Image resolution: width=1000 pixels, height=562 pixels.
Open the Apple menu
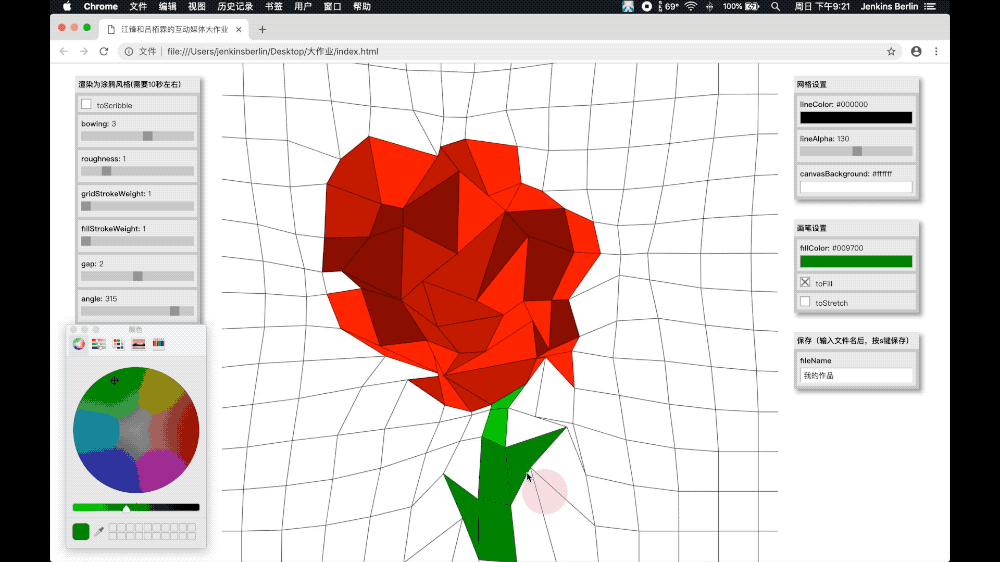[67, 6]
